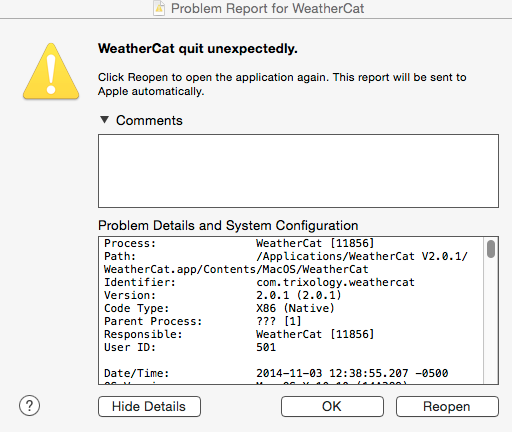Click '/Applications/WeatherCat V2.0.1/' path value
Image resolution: width=512 pixels, height=432 pixels.
(x=362, y=256)
